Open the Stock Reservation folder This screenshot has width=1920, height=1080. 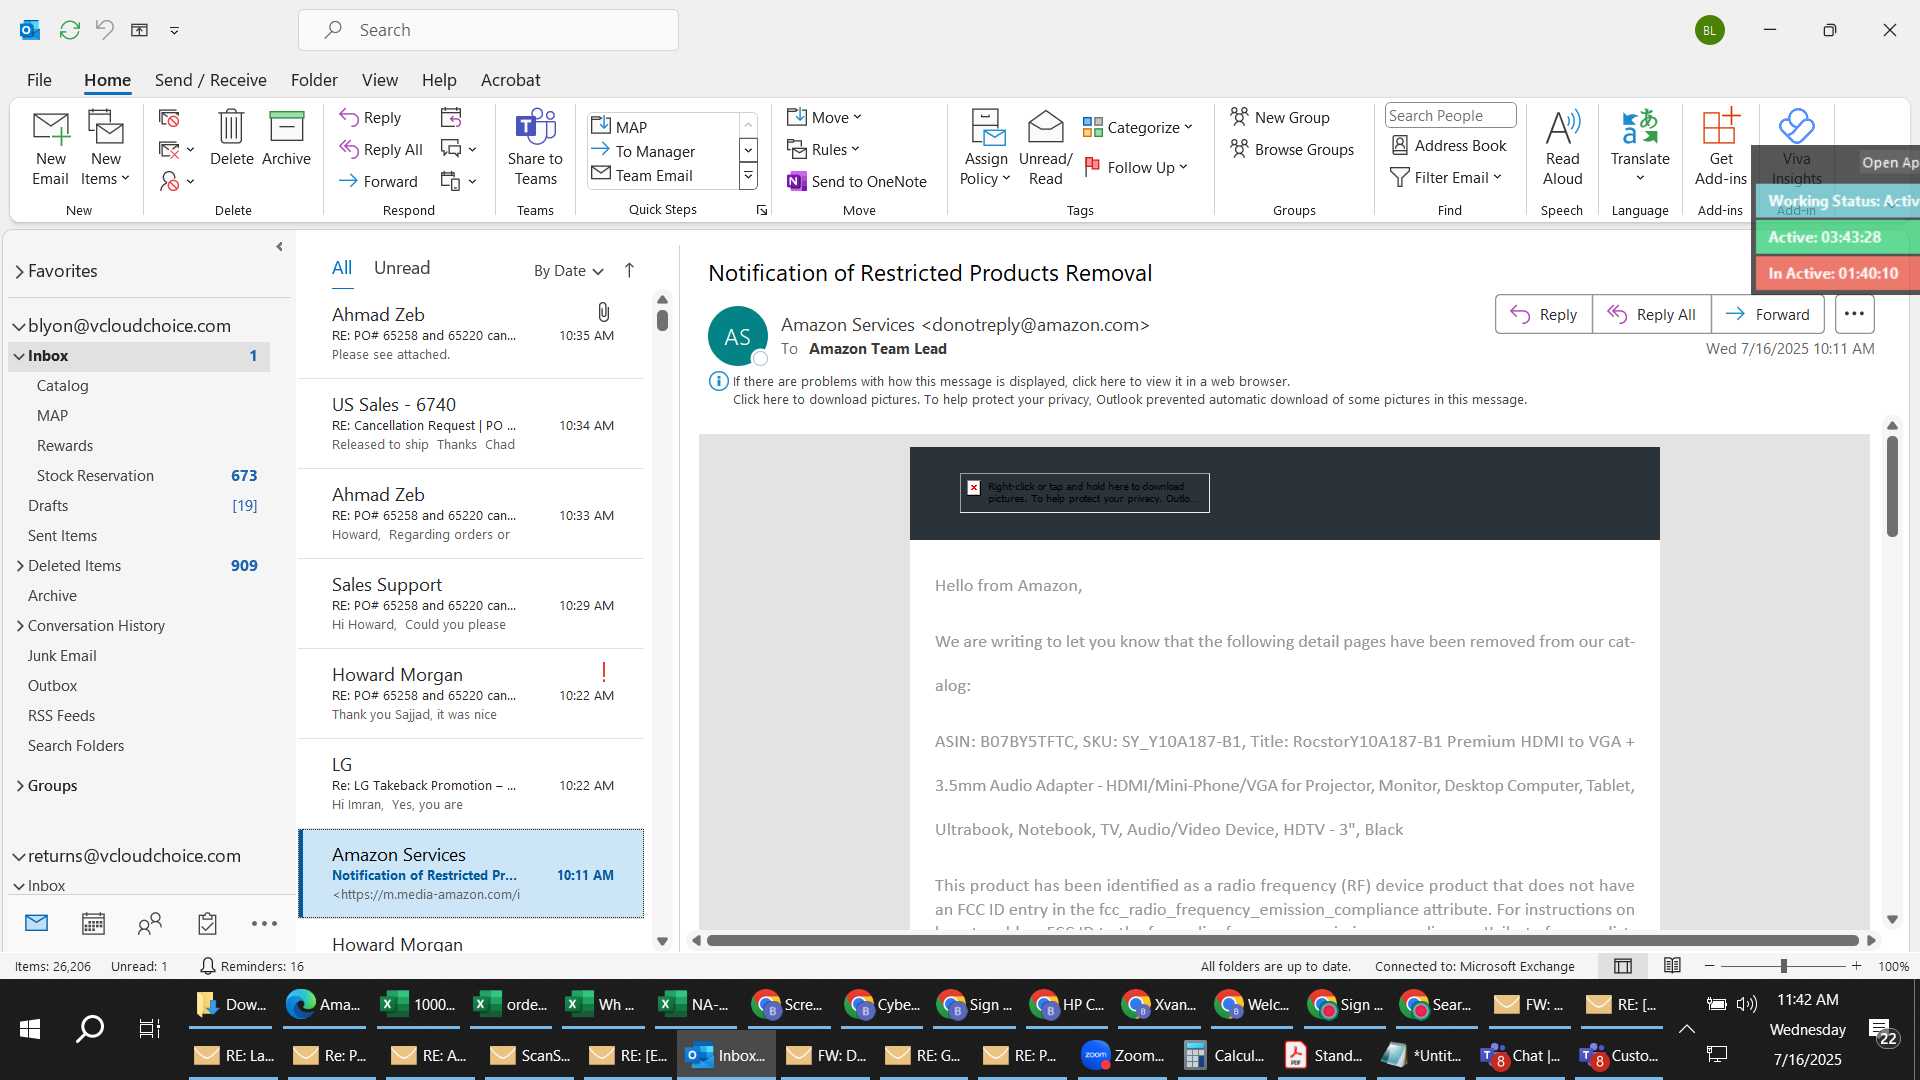point(139,476)
